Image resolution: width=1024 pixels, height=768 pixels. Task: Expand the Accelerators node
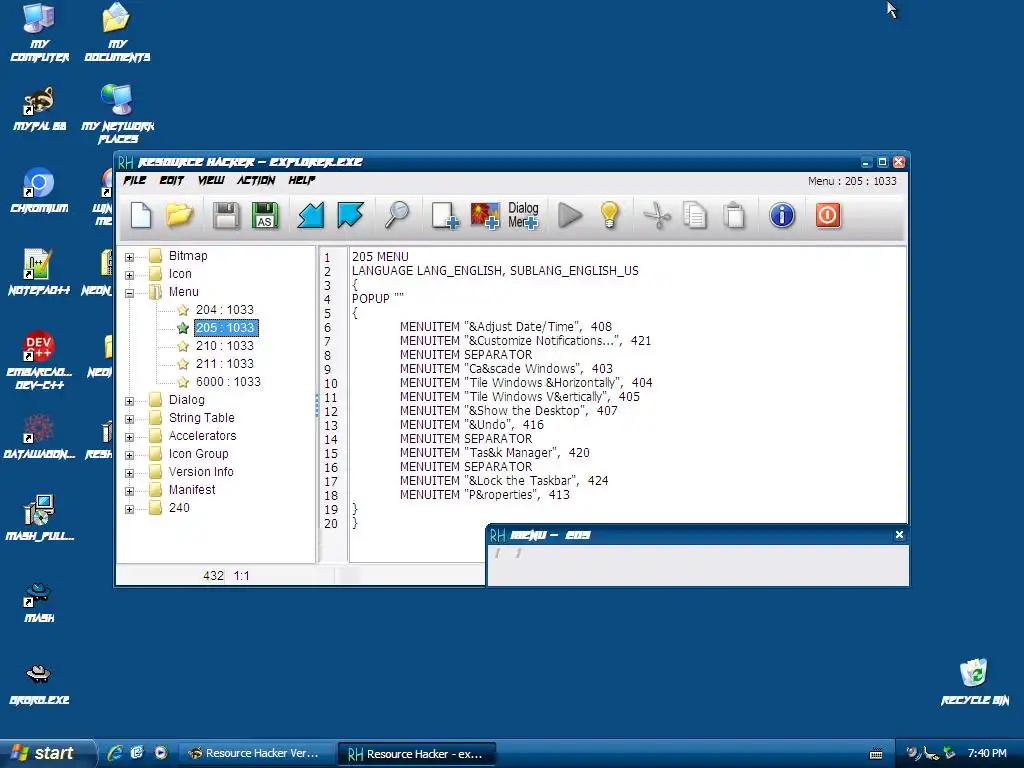(129, 437)
